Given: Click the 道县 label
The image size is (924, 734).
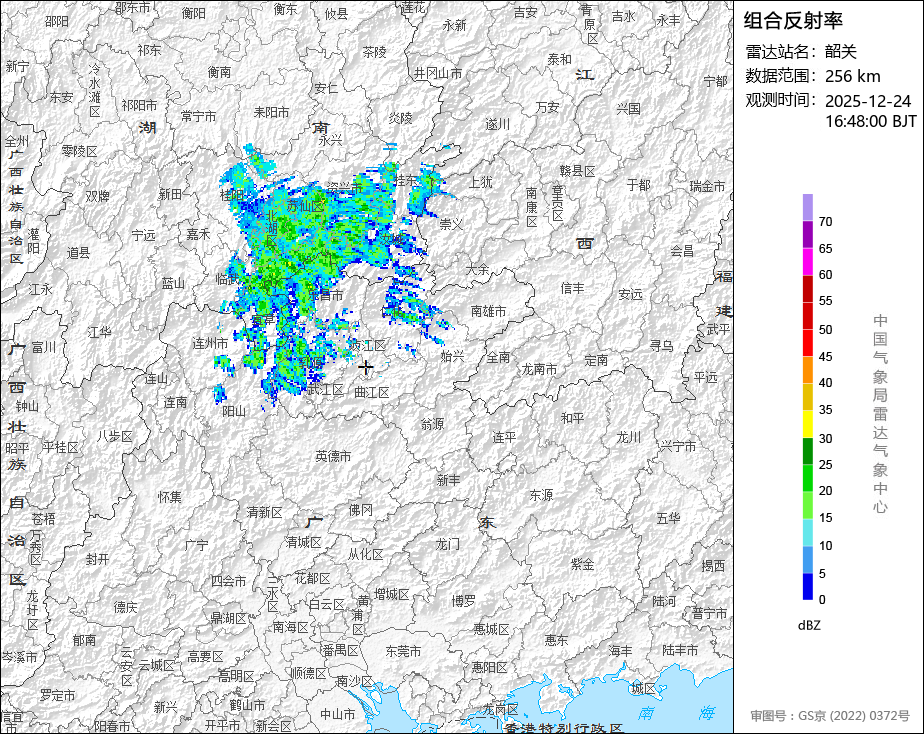Looking at the screenshot, I should coord(78,253).
